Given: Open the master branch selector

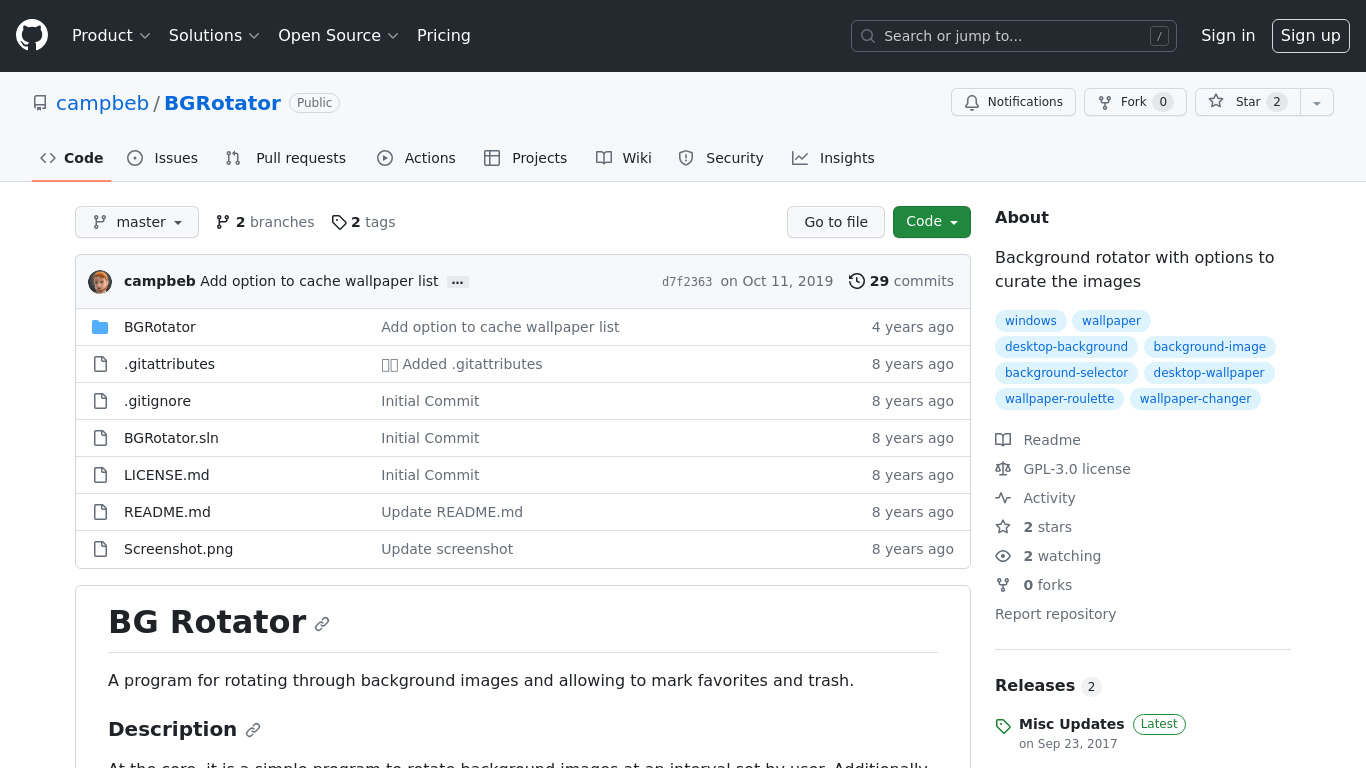Looking at the screenshot, I should point(137,222).
